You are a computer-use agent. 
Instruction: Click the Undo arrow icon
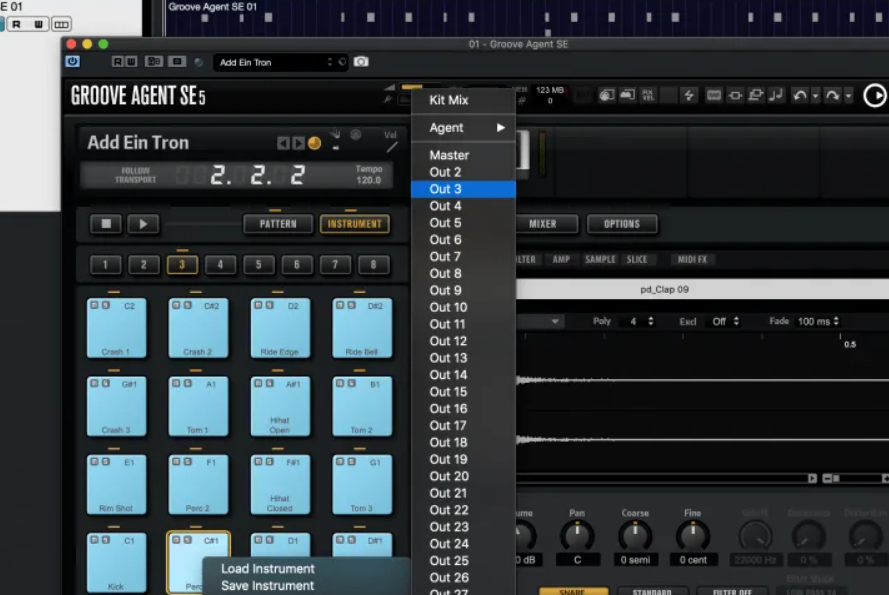[799, 95]
